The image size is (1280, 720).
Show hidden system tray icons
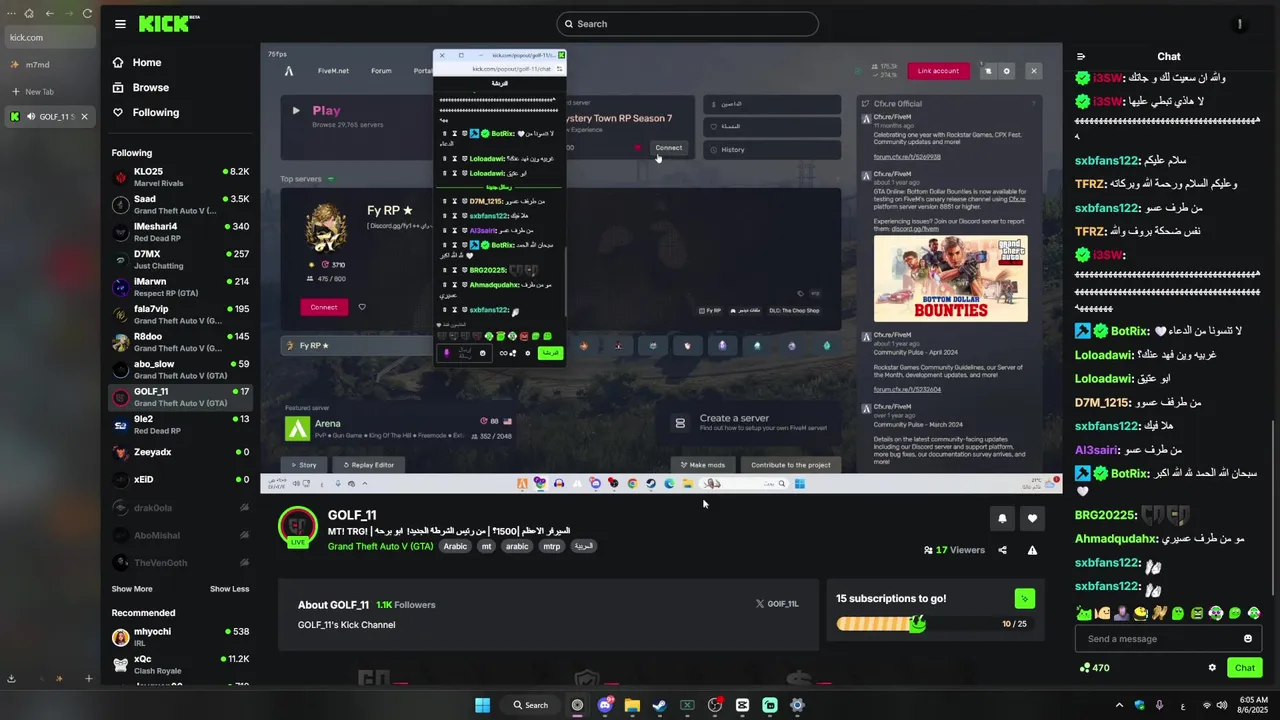click(x=1119, y=705)
